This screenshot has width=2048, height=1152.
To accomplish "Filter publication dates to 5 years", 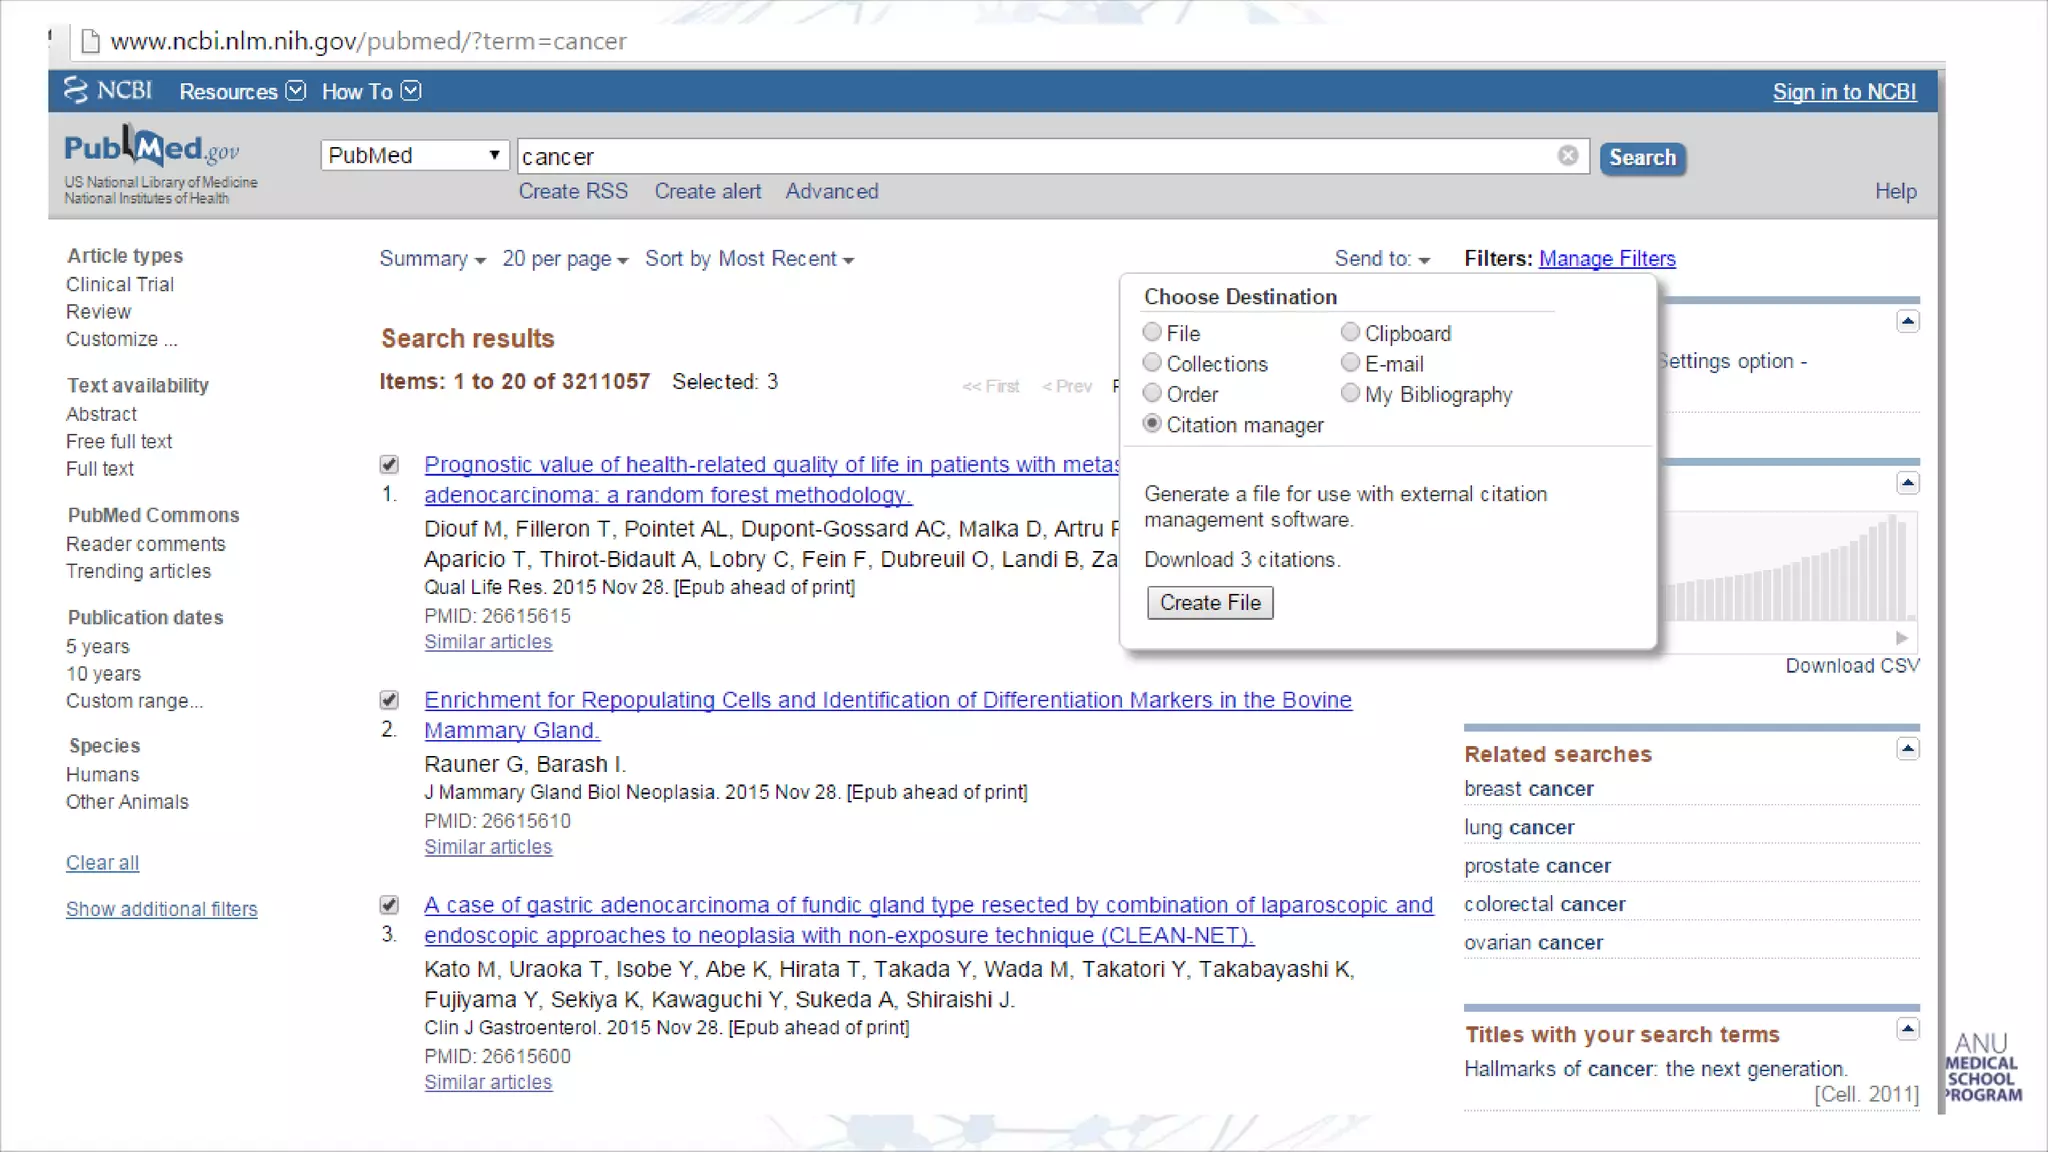I will click(98, 647).
